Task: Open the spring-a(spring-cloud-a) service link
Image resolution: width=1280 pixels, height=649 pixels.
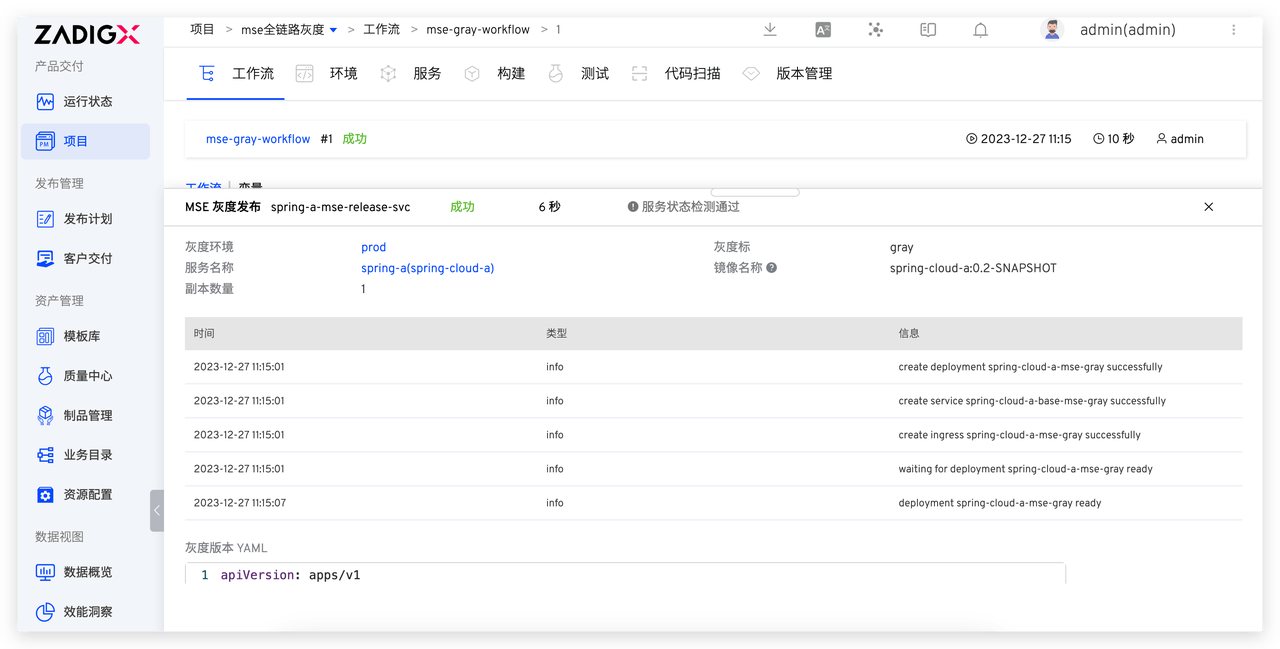Action: coord(427,268)
